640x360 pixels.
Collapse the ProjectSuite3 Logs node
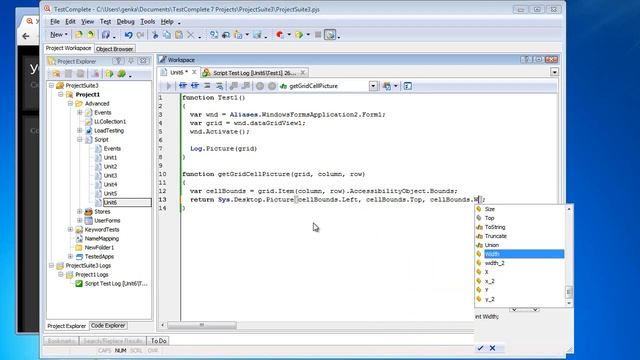[x=51, y=265]
